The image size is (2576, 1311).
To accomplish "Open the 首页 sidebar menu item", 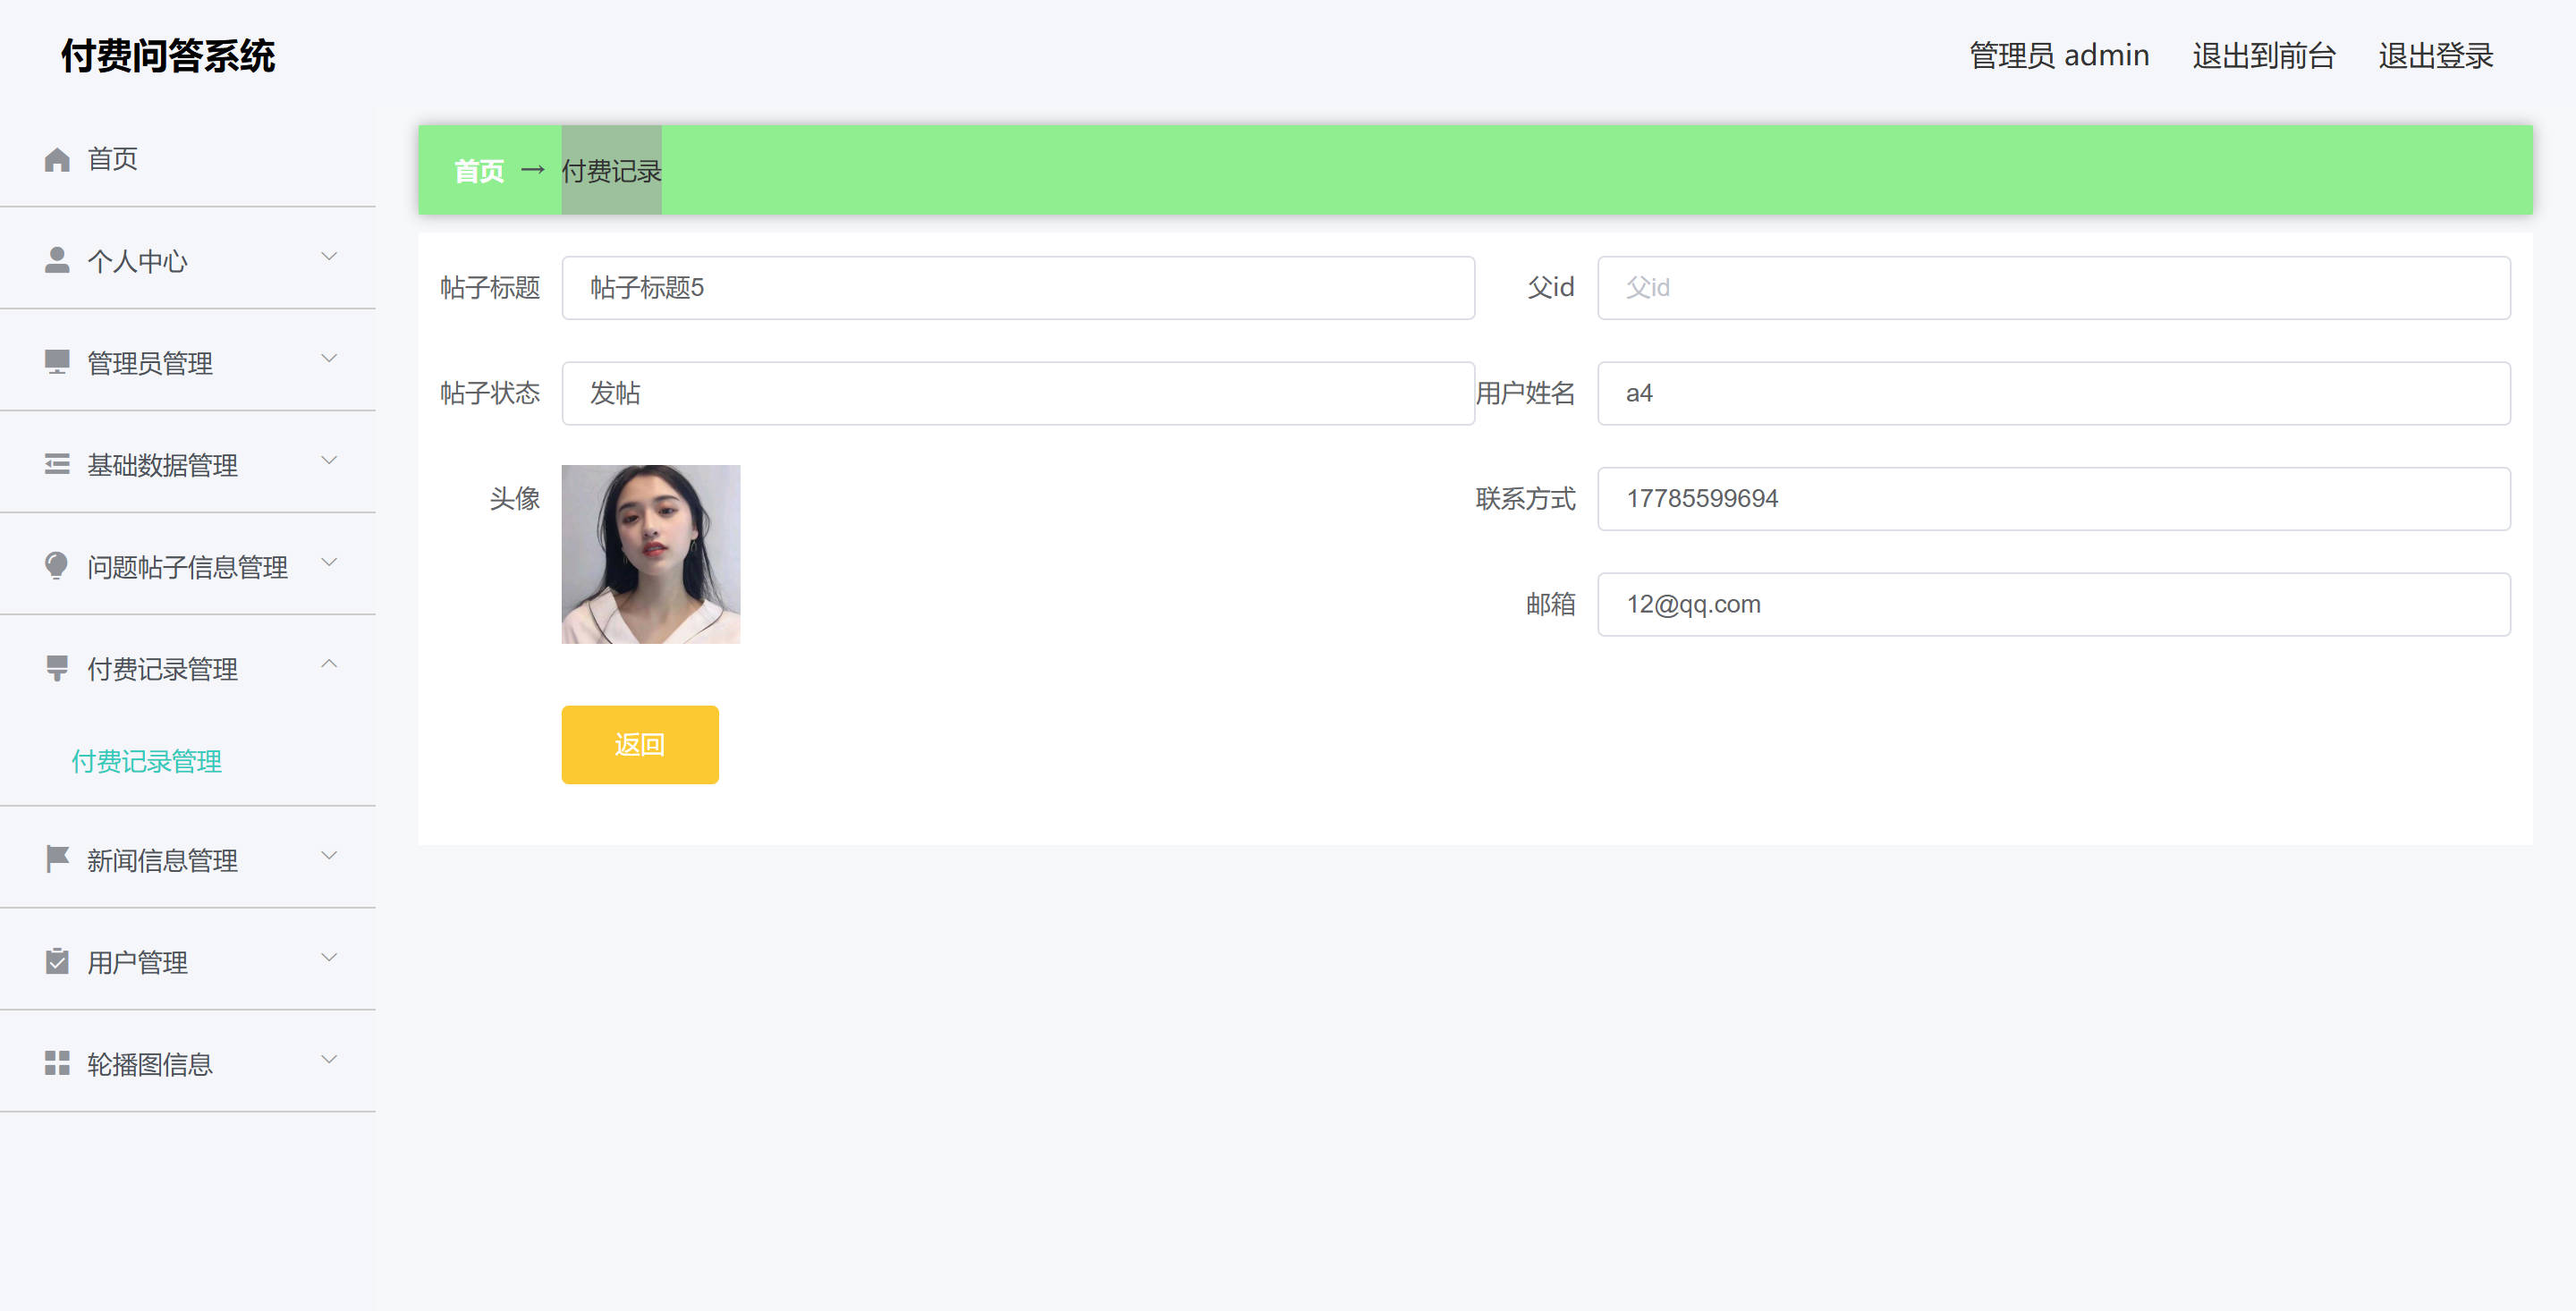I will (112, 159).
